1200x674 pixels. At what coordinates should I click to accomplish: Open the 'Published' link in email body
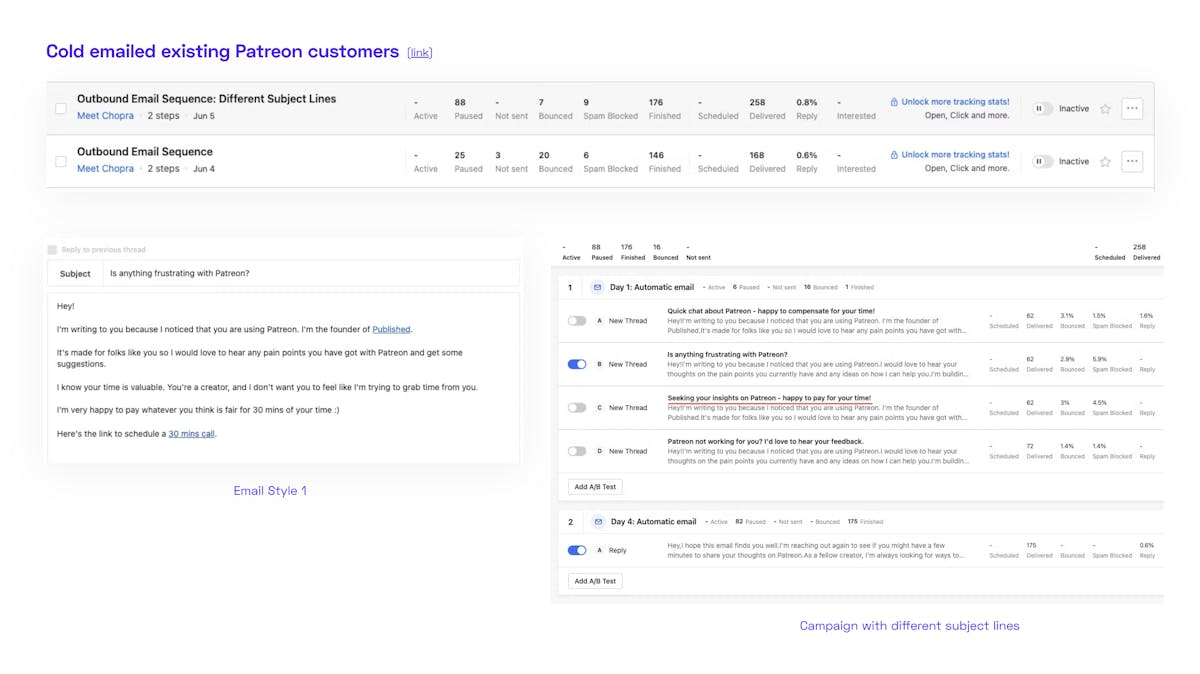391,329
